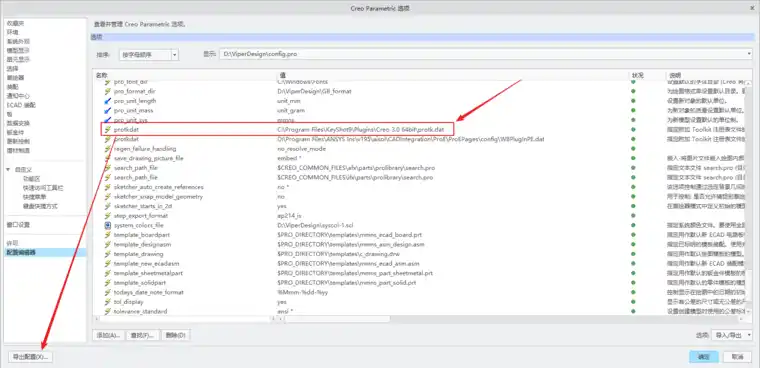Click the lightning icon beside pro_format_dir
The width and height of the screenshot is (760, 368).
[108, 91]
